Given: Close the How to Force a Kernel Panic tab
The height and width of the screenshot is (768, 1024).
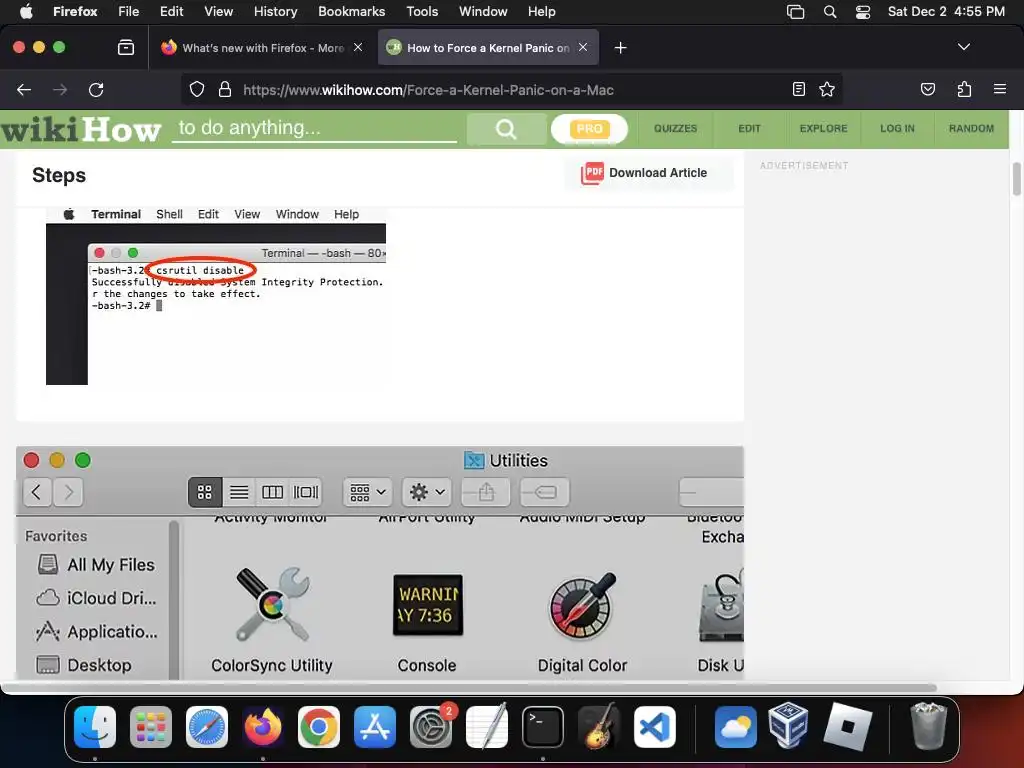Looking at the screenshot, I should (x=583, y=47).
